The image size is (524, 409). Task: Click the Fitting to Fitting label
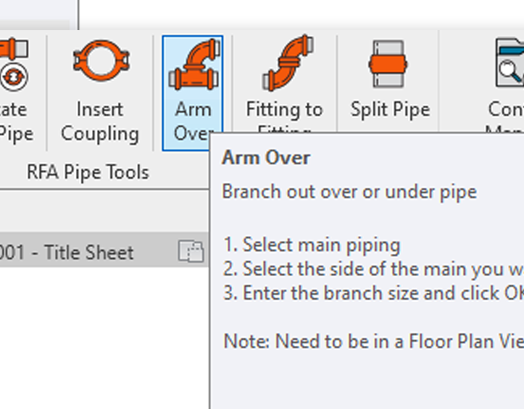284,116
